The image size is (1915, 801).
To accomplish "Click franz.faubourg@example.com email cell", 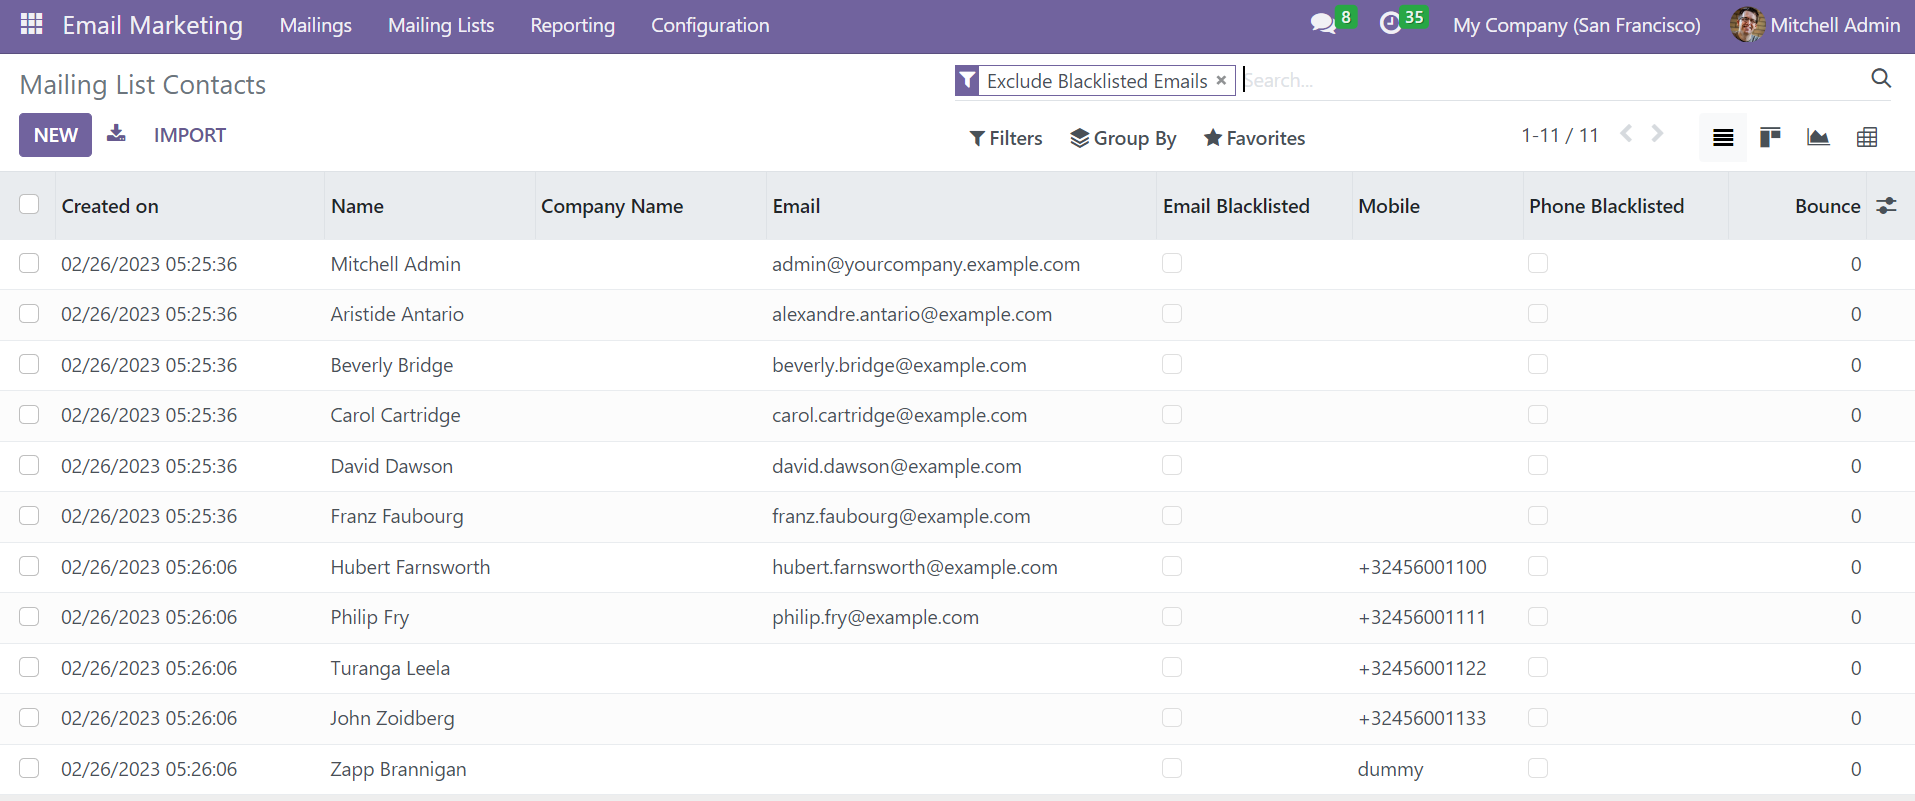I will (901, 516).
